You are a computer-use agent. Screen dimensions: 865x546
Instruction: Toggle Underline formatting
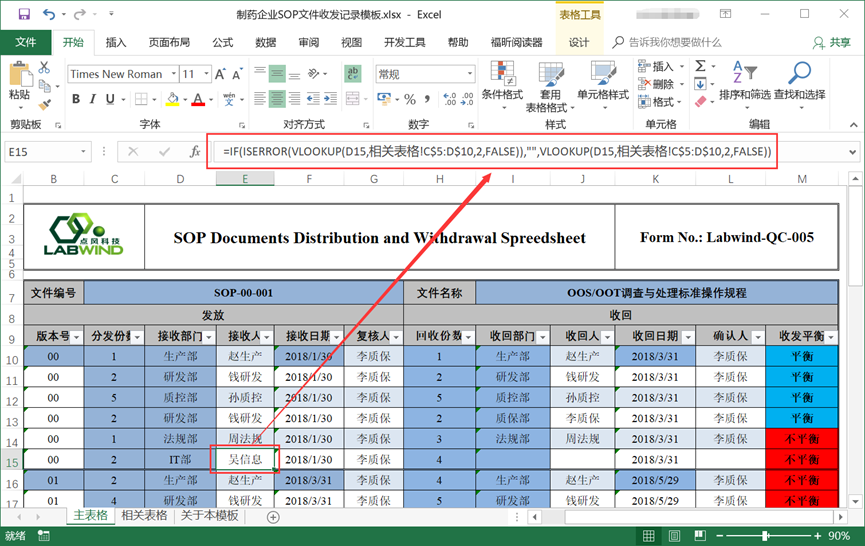[110, 99]
